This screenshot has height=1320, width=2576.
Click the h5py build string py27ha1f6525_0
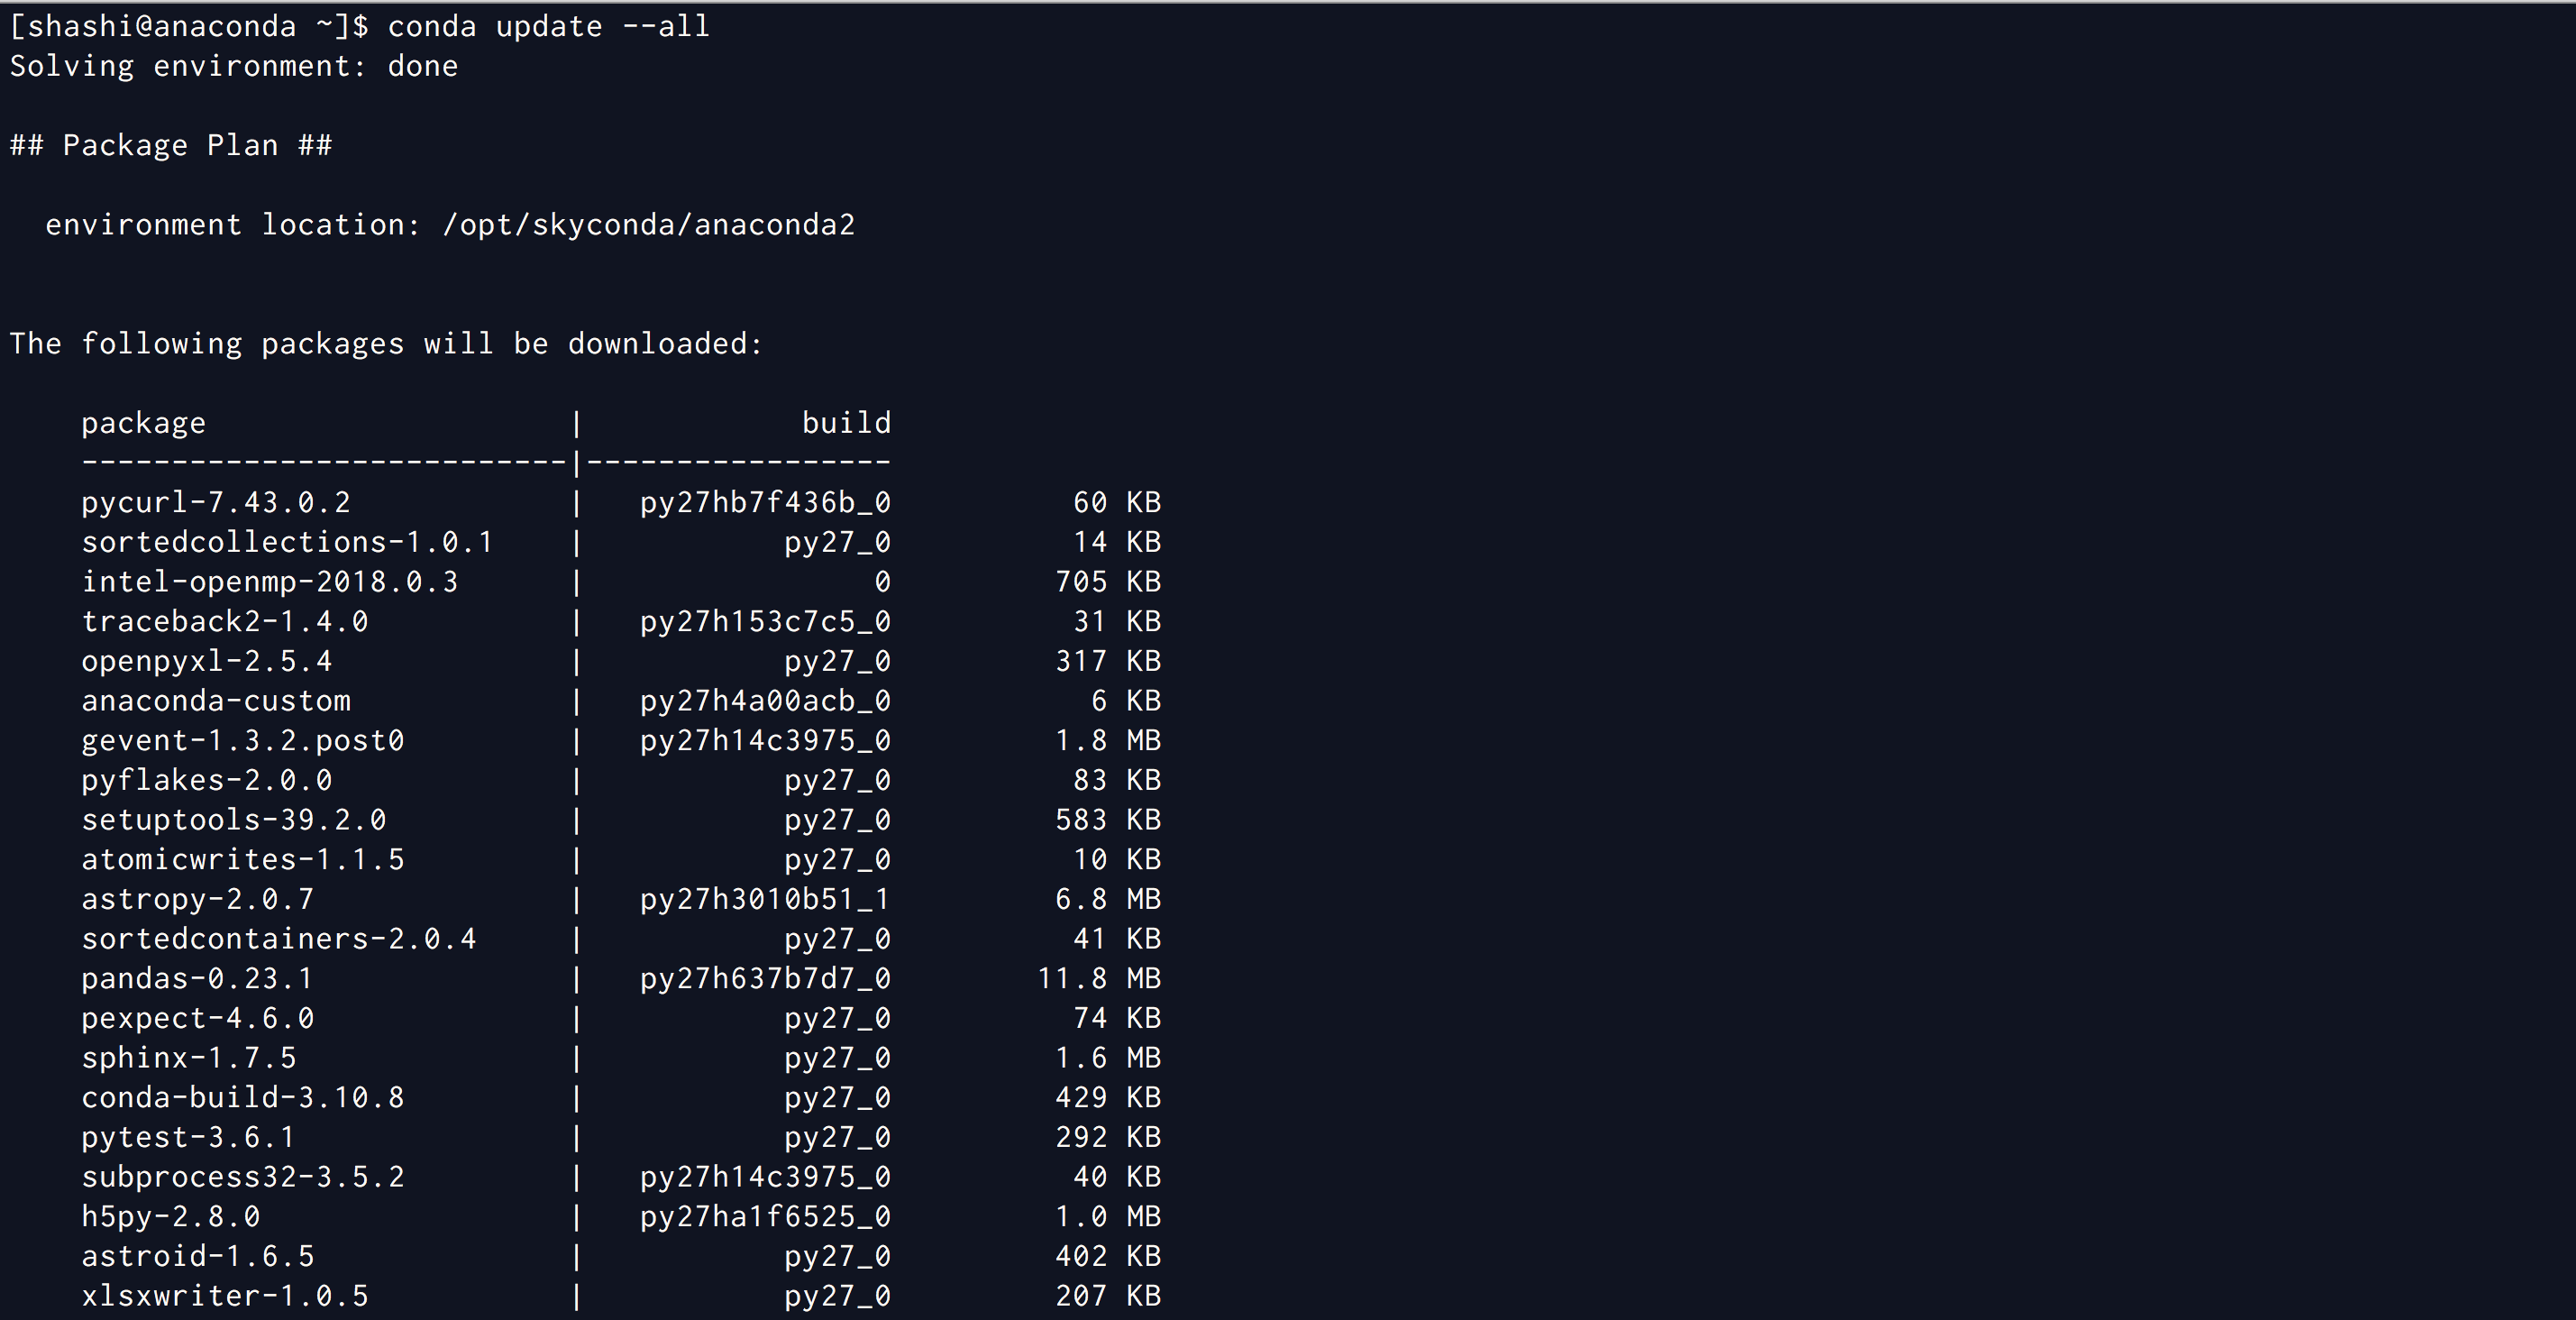point(764,1216)
